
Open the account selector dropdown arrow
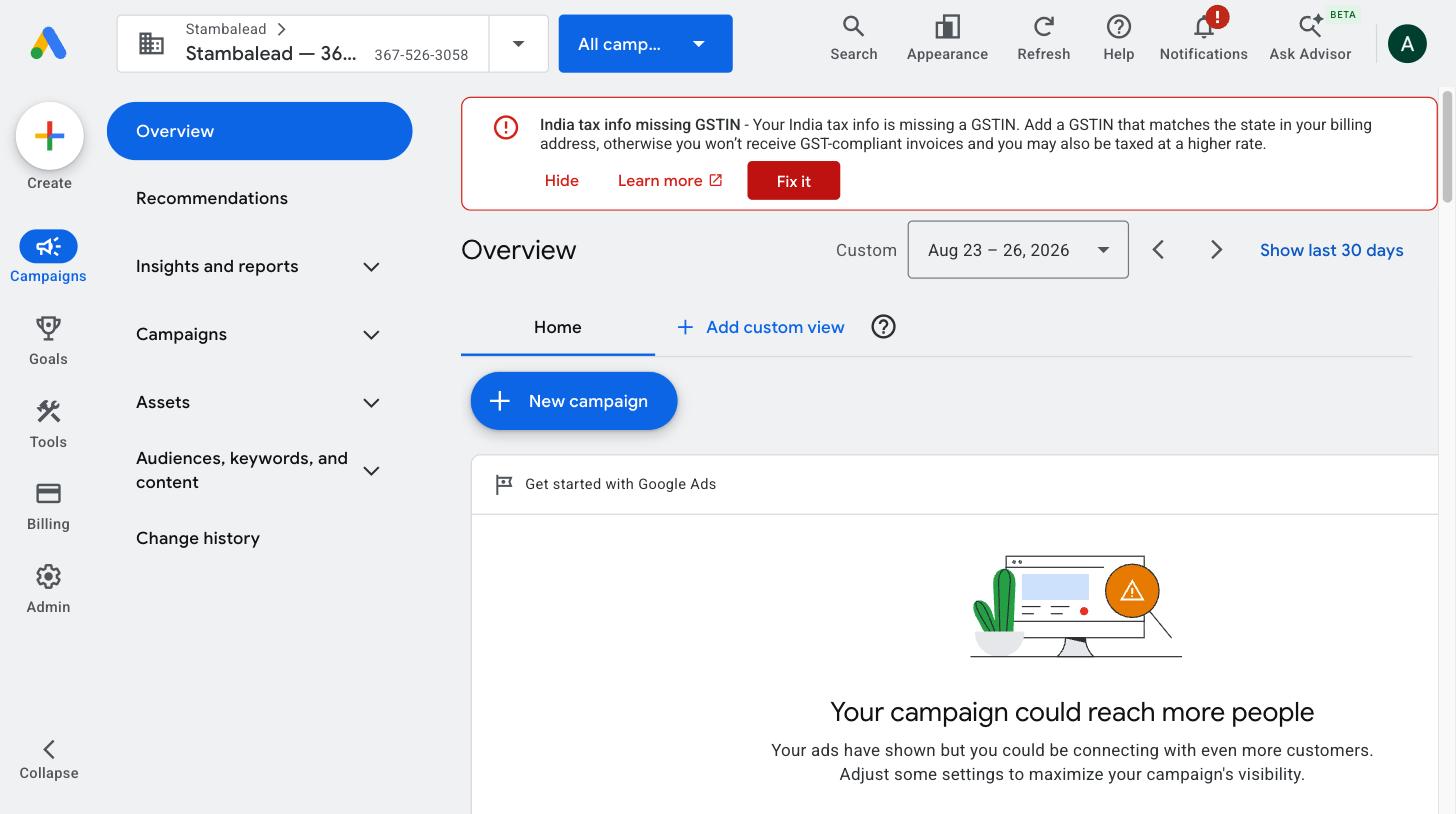pos(518,44)
